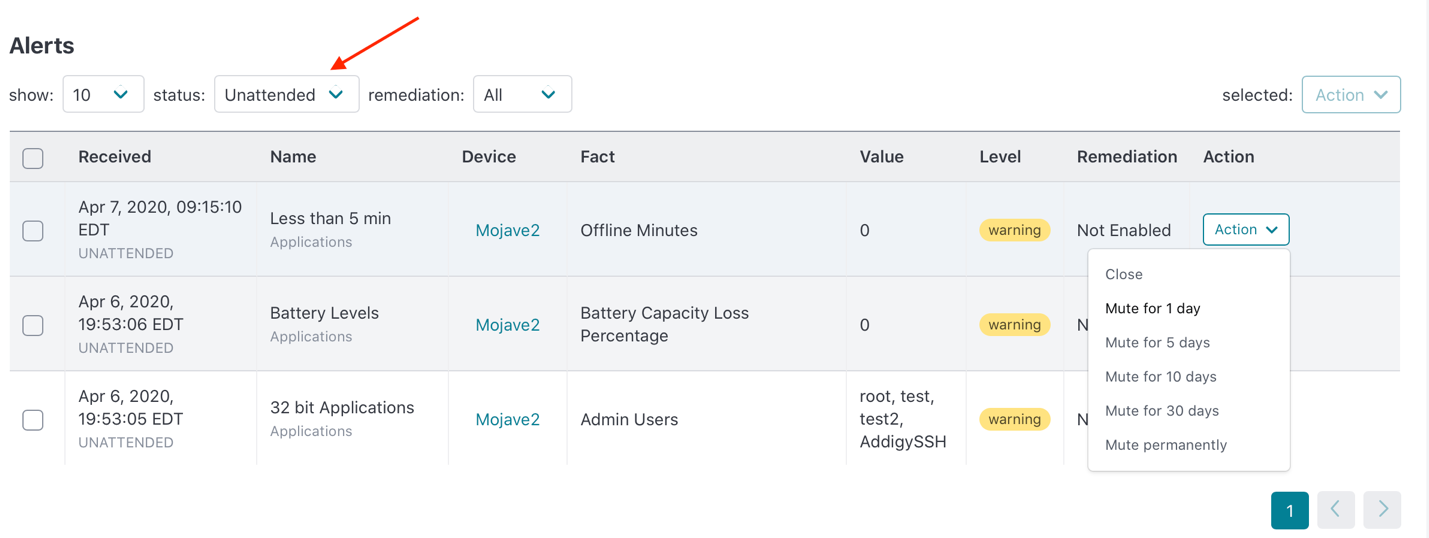The image size is (1429, 538).
Task: Click page 1 pagination button
Action: [x=1289, y=510]
